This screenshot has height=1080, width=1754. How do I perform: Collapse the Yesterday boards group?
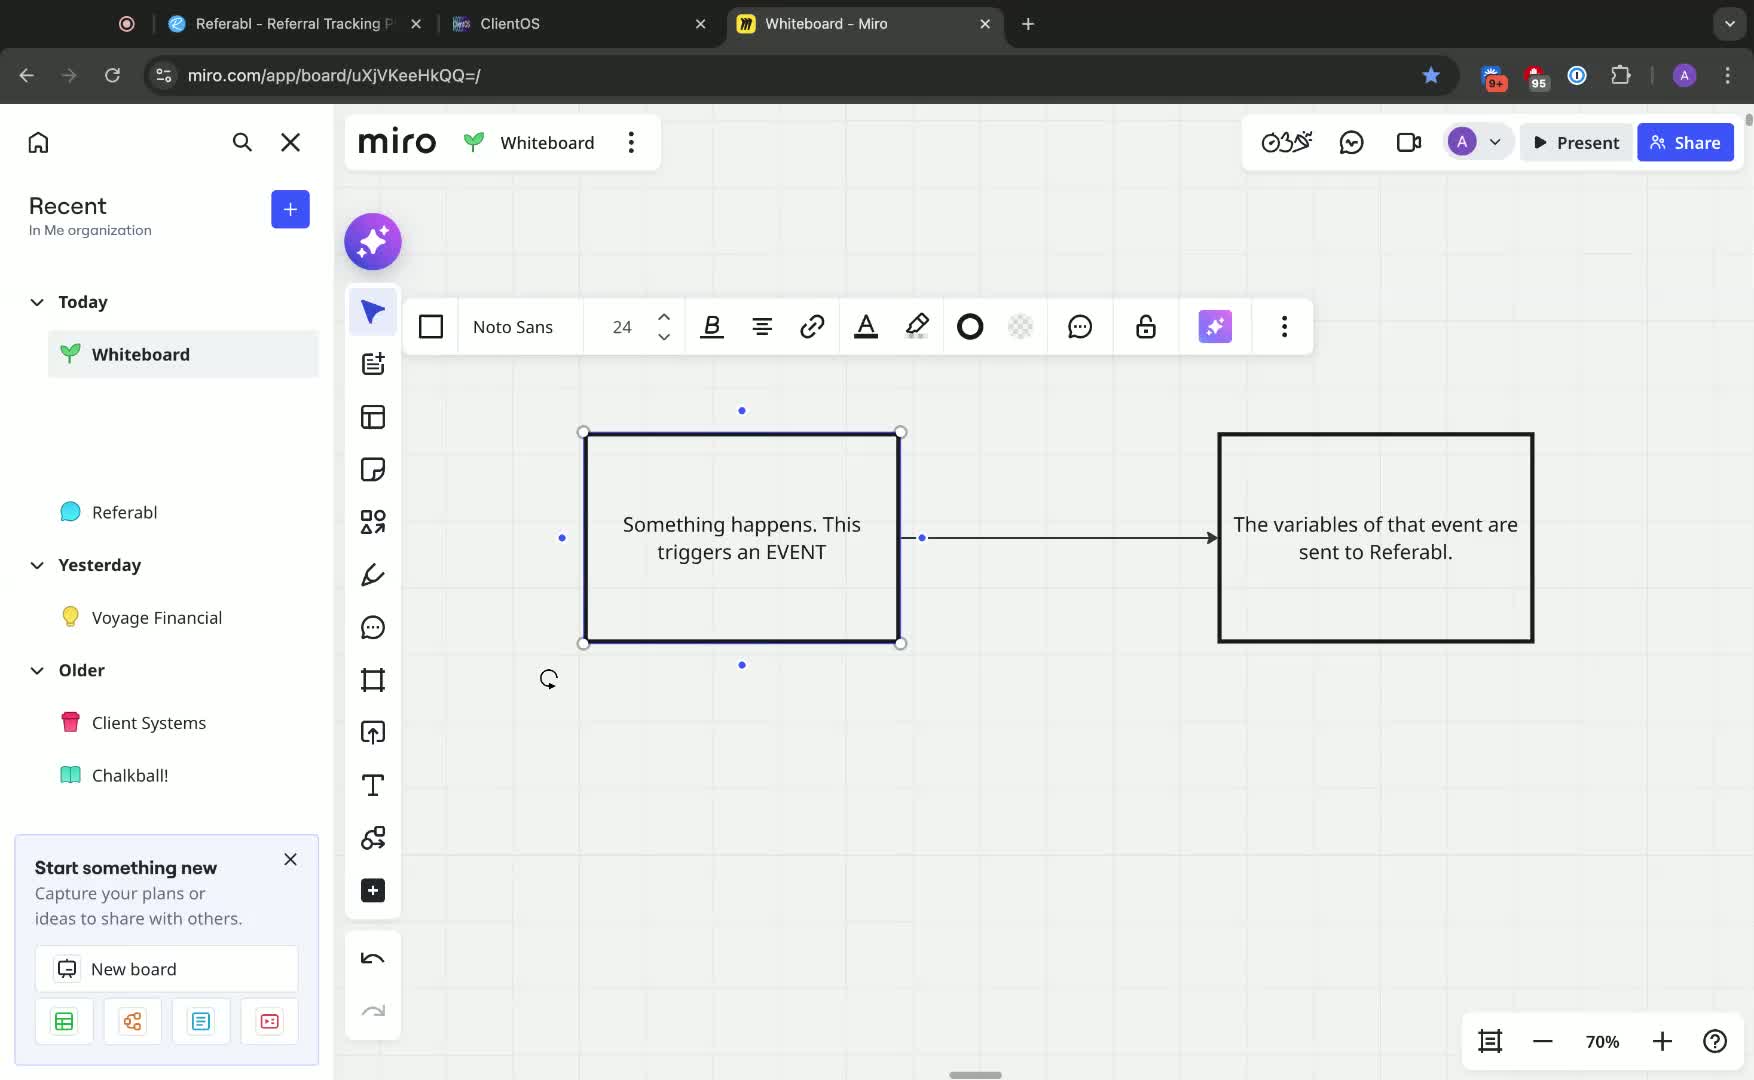click(37, 565)
